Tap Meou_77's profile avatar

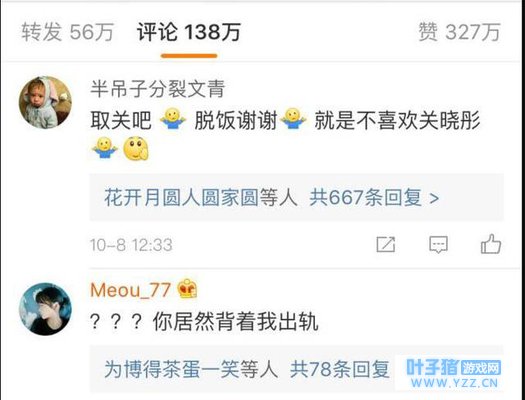click(x=45, y=309)
